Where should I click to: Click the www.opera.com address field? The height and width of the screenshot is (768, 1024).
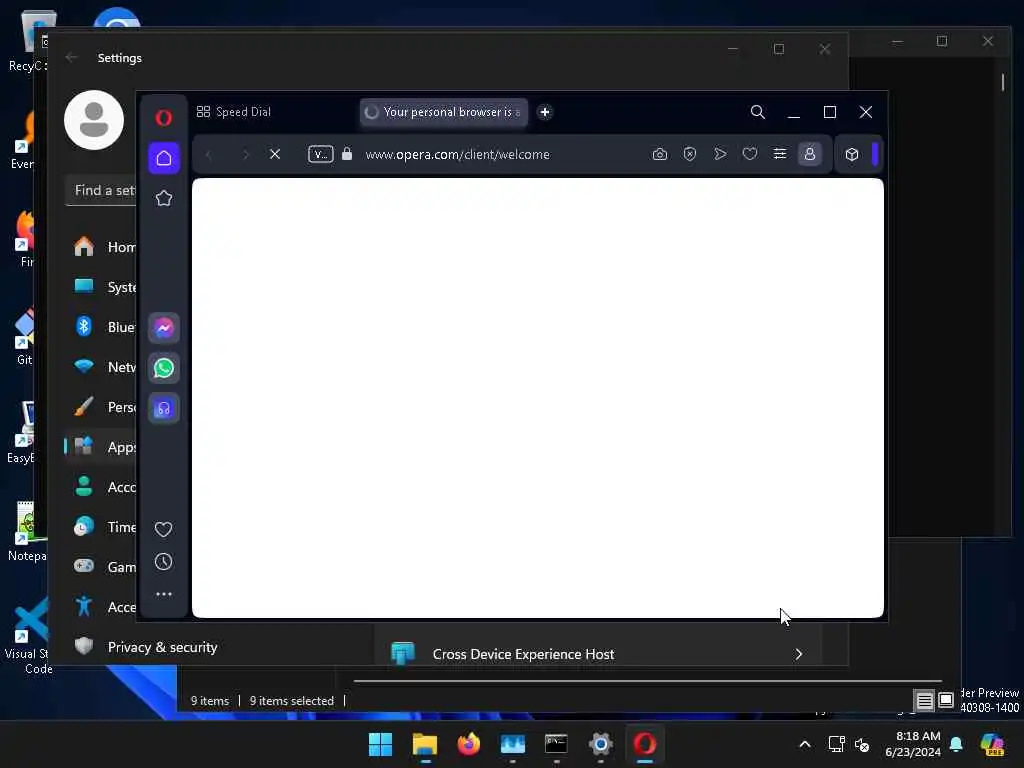[457, 154]
